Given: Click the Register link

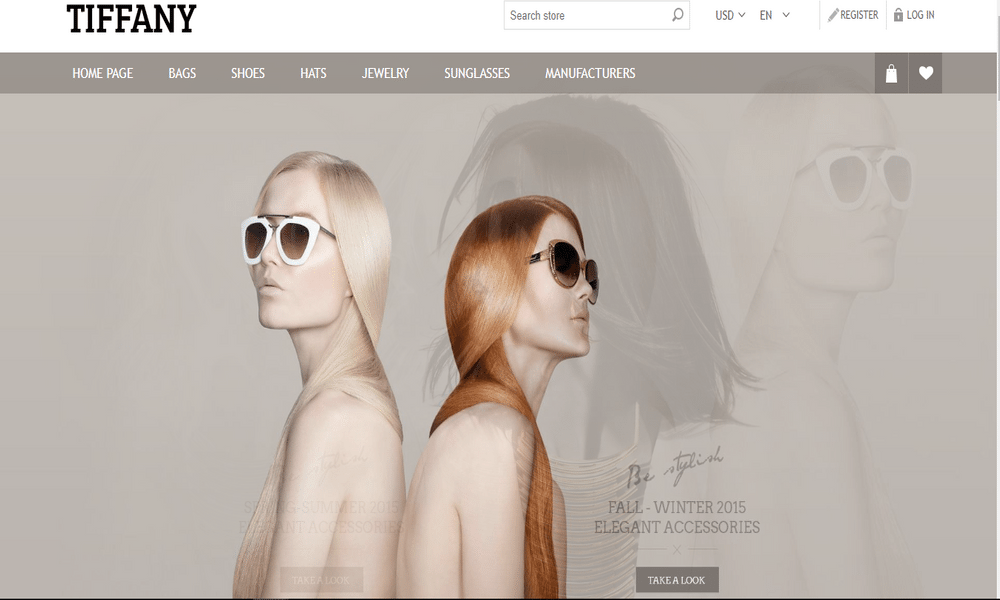Looking at the screenshot, I should 859,15.
